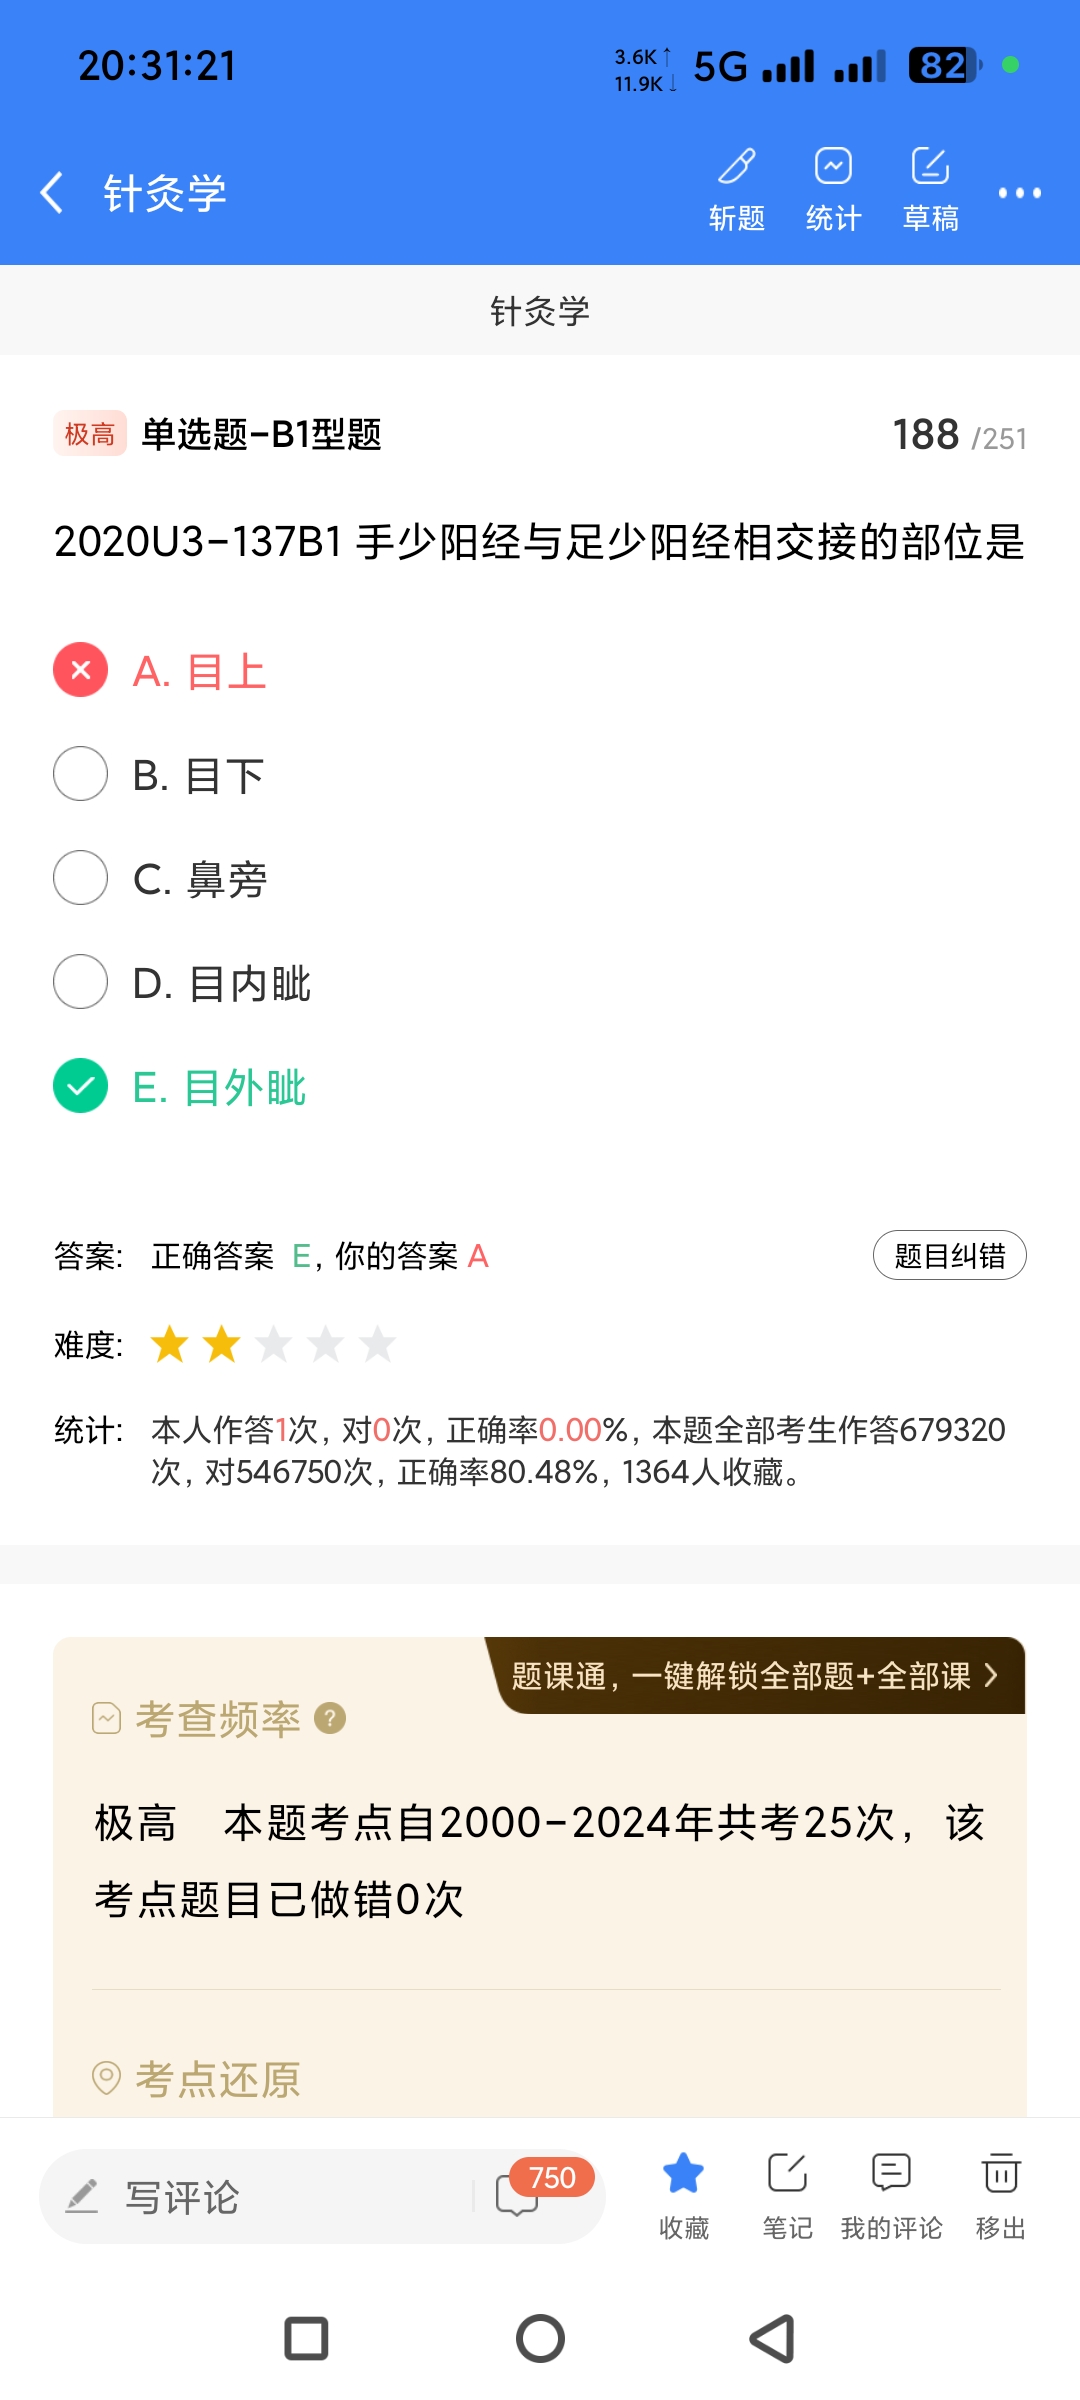This screenshot has height=2400, width=1080.
Task: Expand the 考点还原 section
Action: tap(218, 2080)
